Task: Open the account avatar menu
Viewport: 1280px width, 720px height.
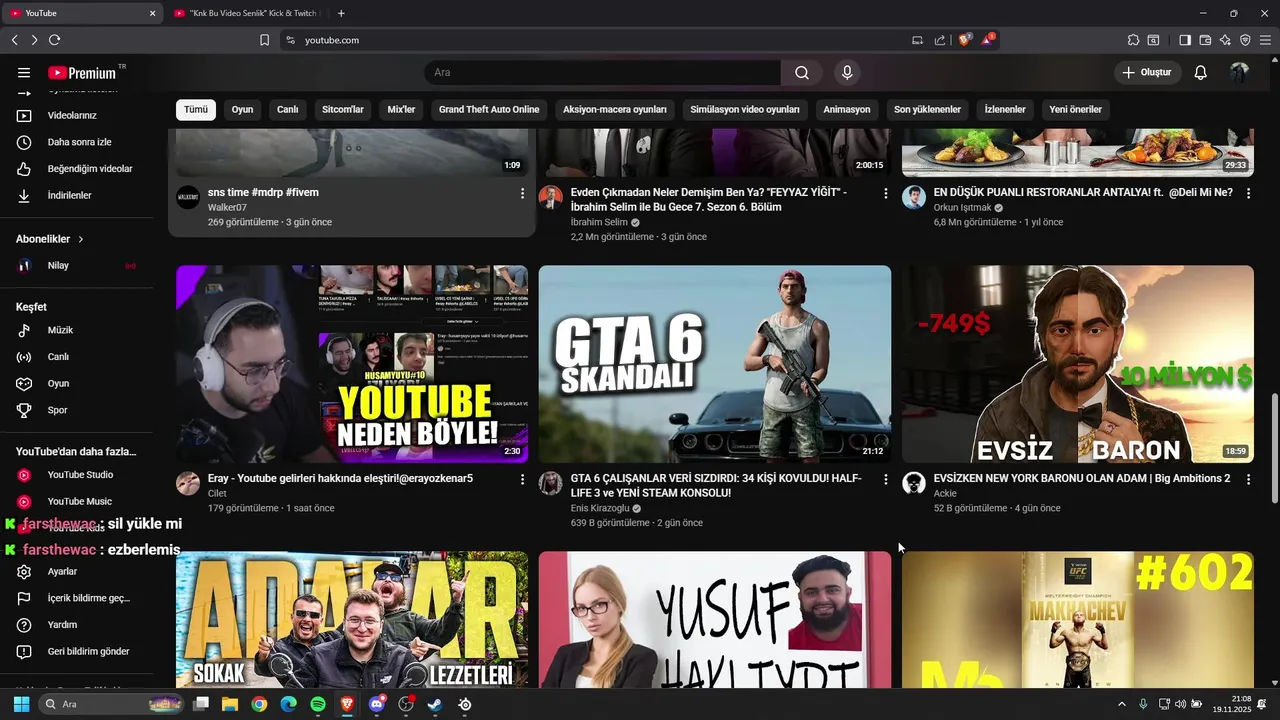Action: [x=1239, y=72]
